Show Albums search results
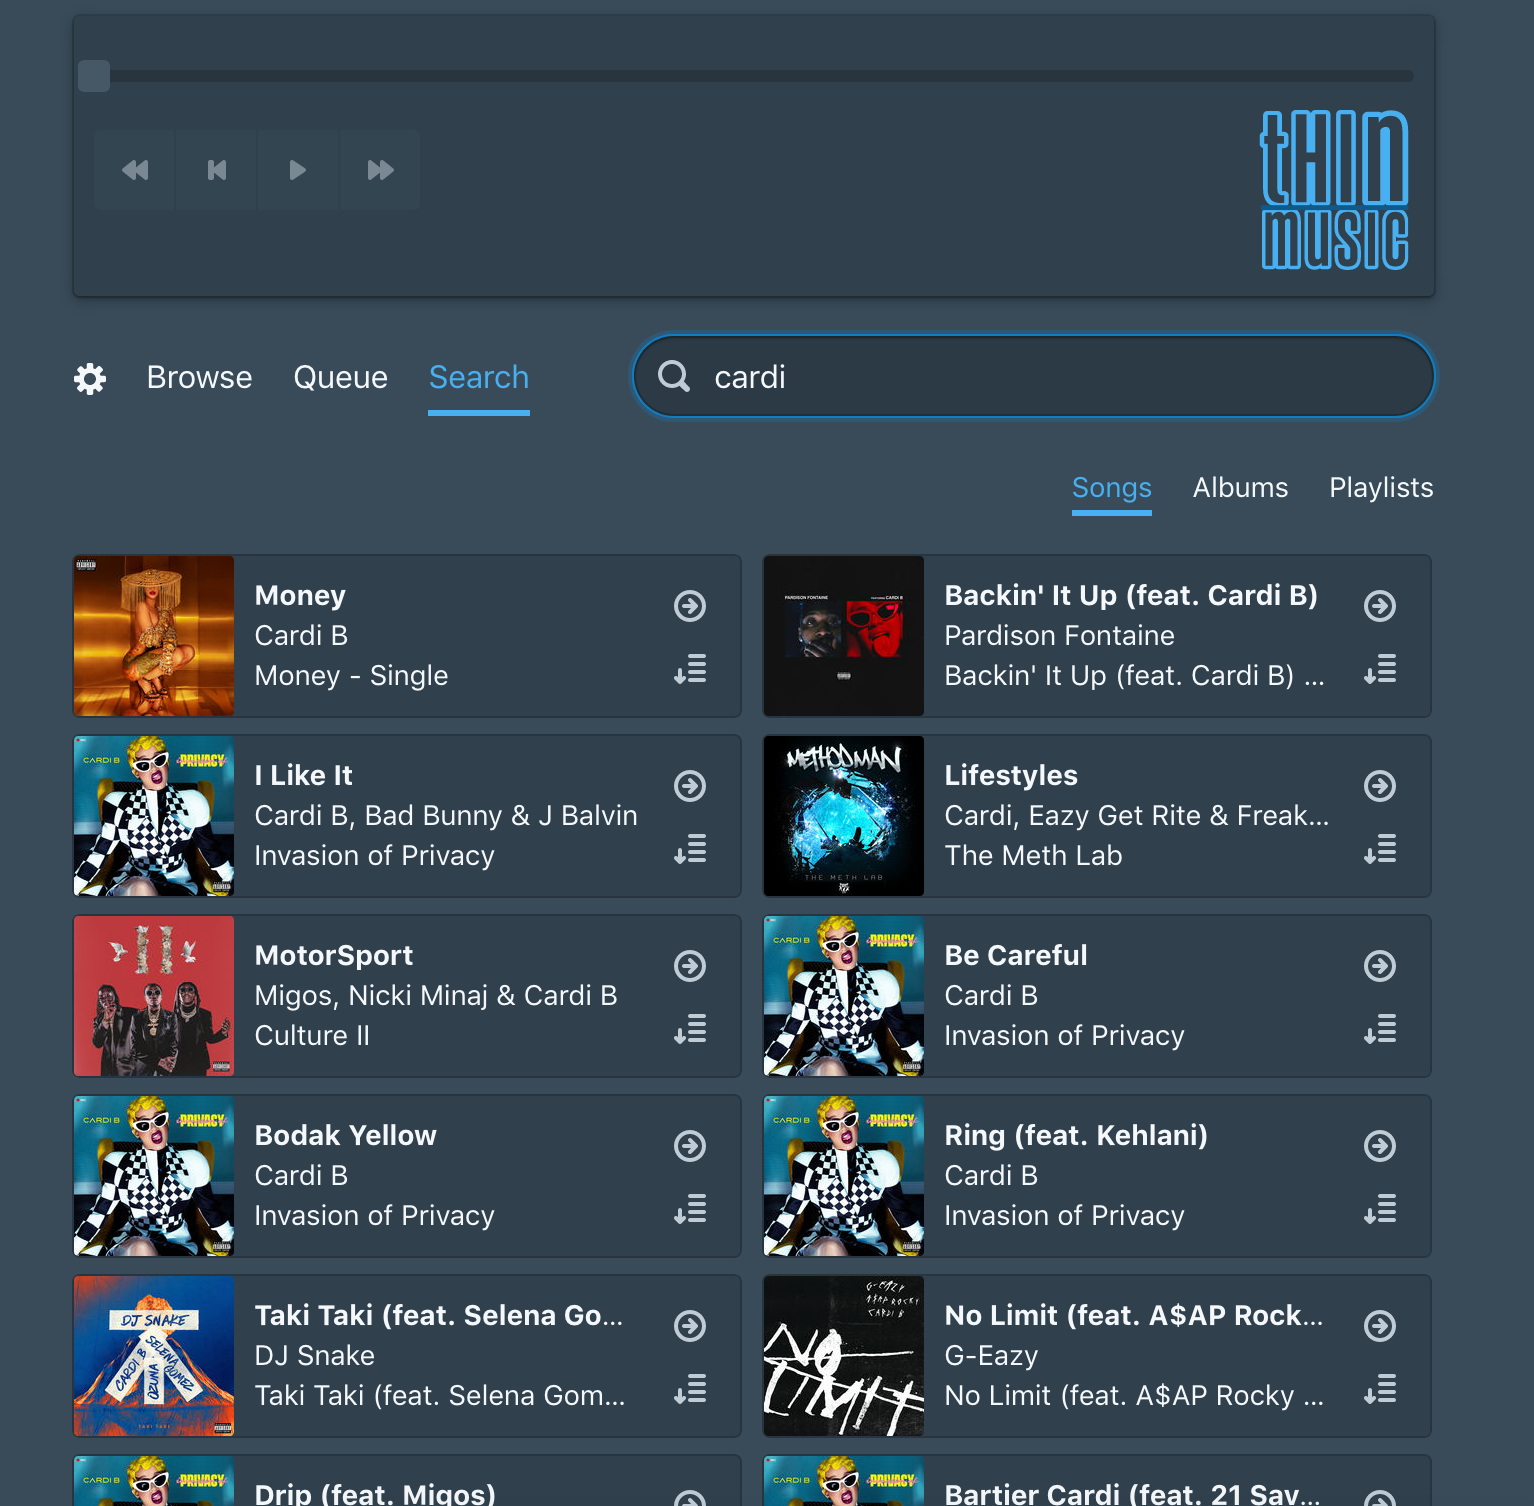The width and height of the screenshot is (1534, 1506). click(x=1240, y=488)
